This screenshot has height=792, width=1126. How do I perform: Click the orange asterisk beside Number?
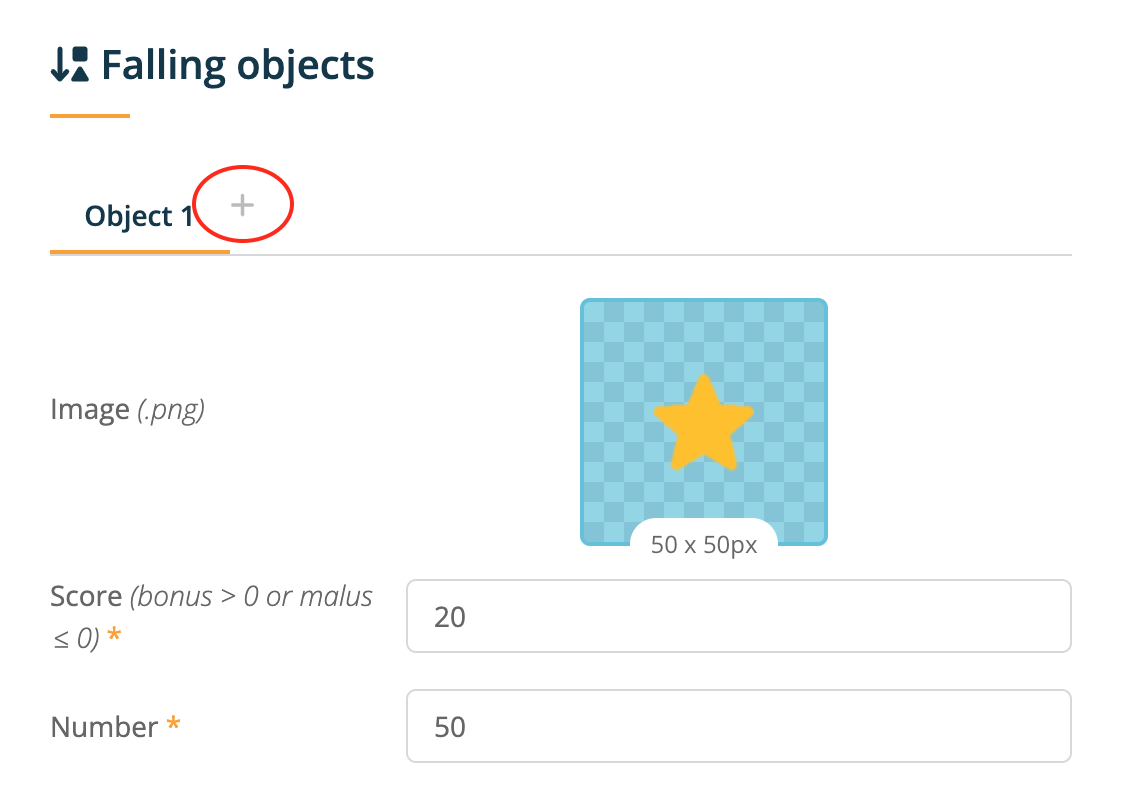pyautogui.click(x=173, y=723)
